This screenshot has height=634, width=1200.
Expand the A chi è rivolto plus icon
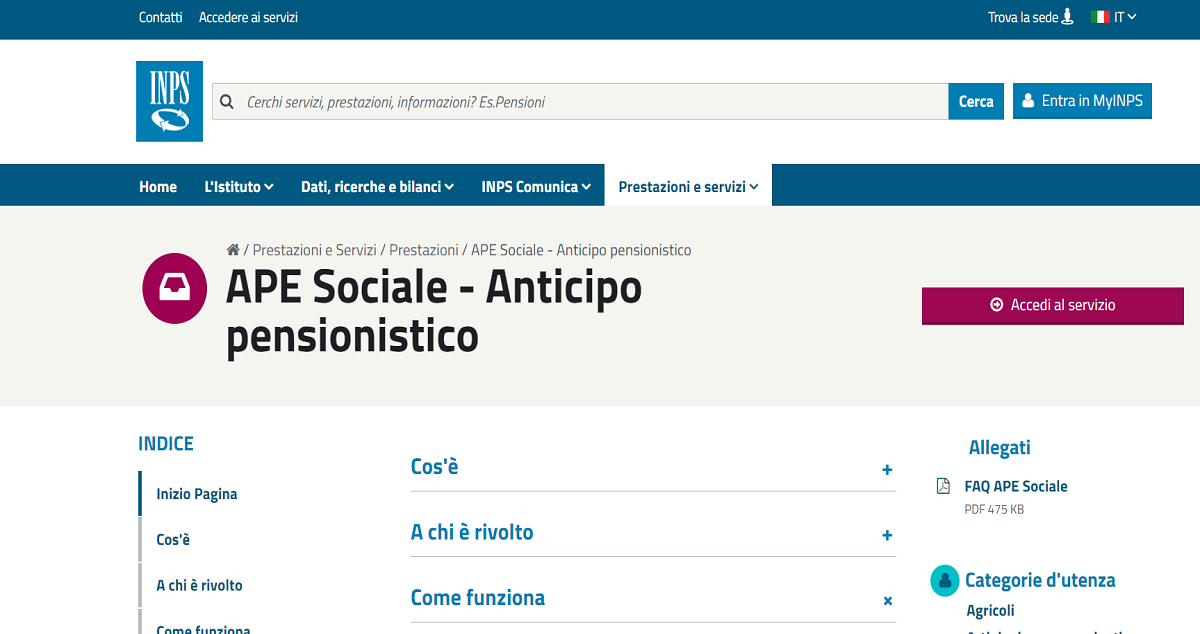point(887,535)
